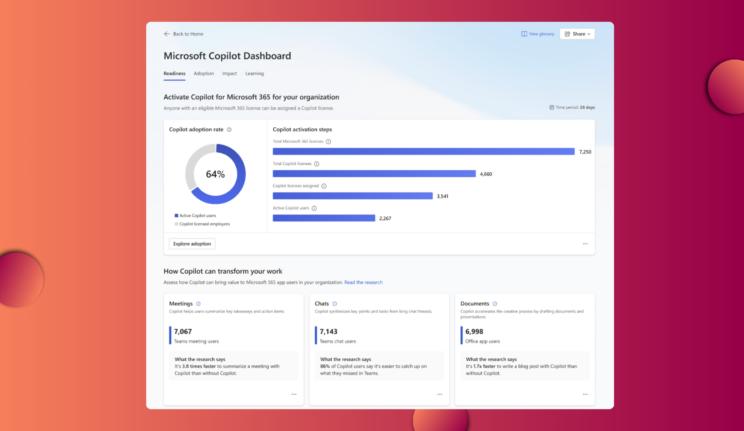744x431 pixels.
Task: Expand the Share dropdown chevron
Action: tap(589, 34)
